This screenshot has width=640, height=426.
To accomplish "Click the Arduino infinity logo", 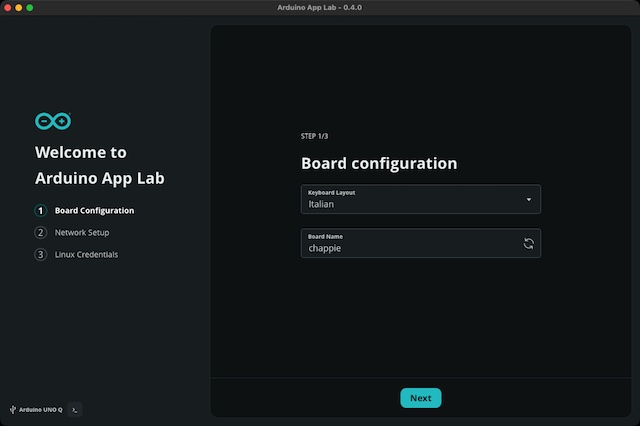I will pyautogui.click(x=52, y=121).
